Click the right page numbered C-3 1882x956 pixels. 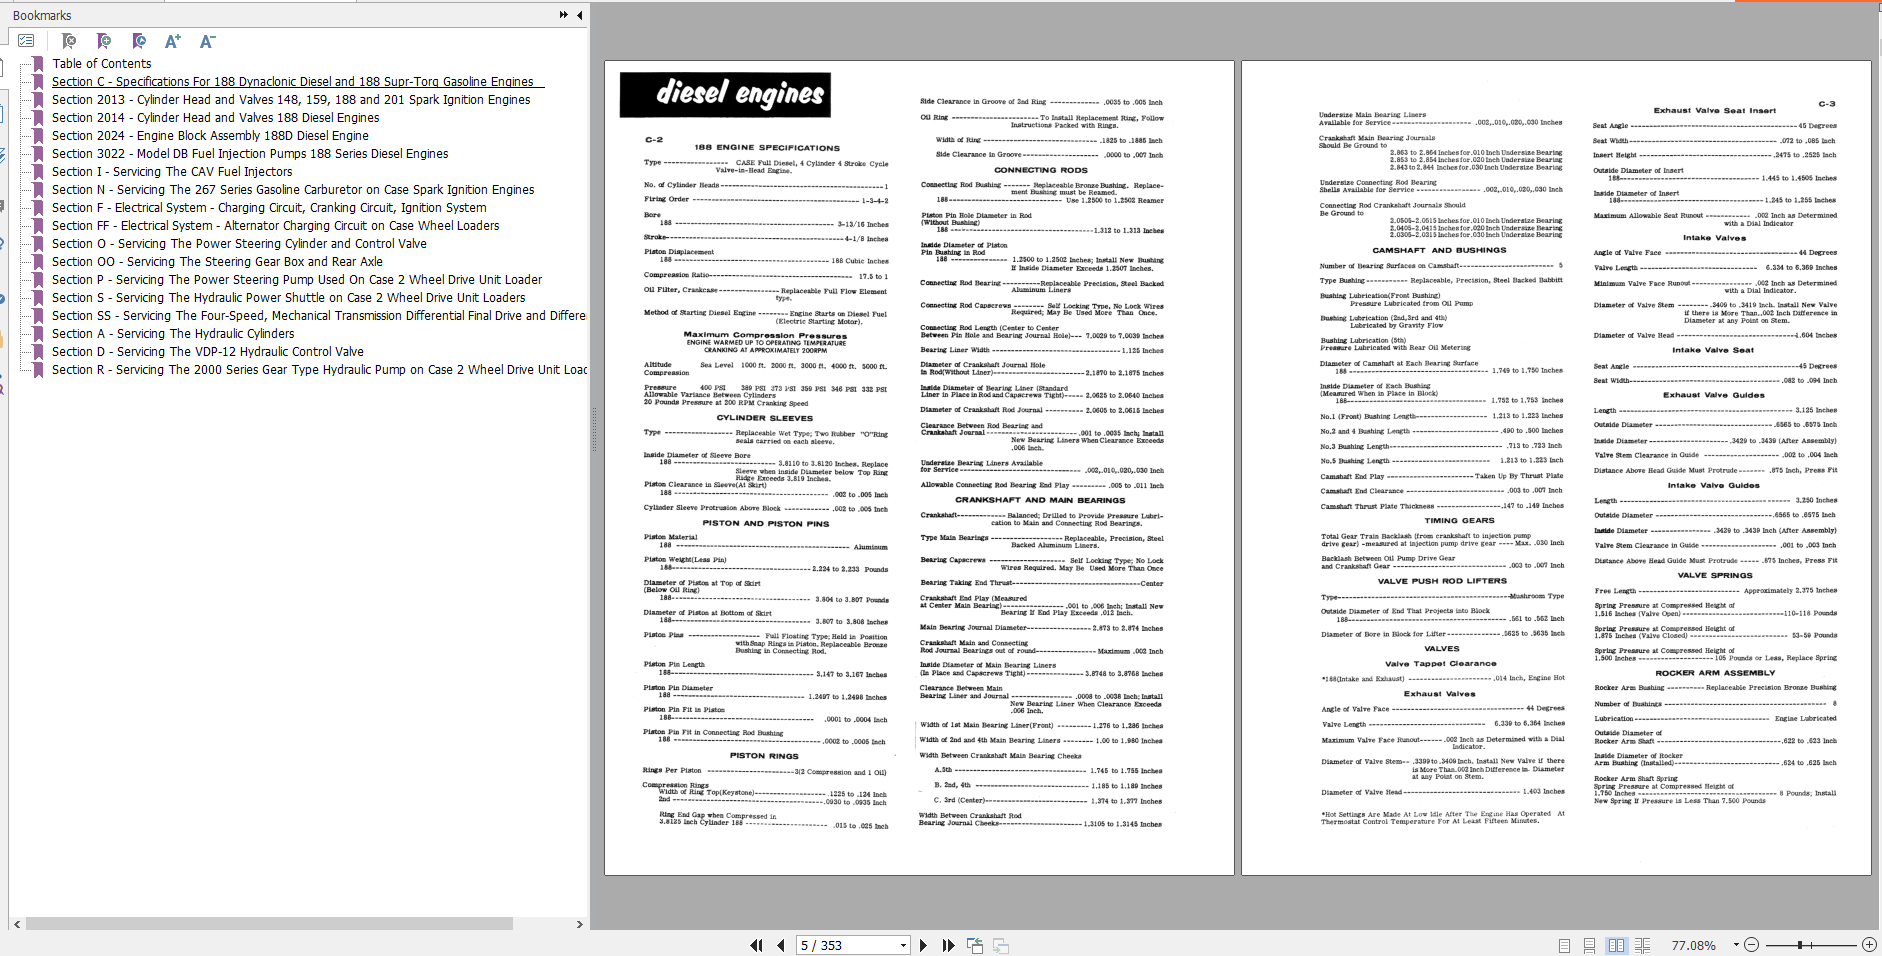click(1556, 468)
